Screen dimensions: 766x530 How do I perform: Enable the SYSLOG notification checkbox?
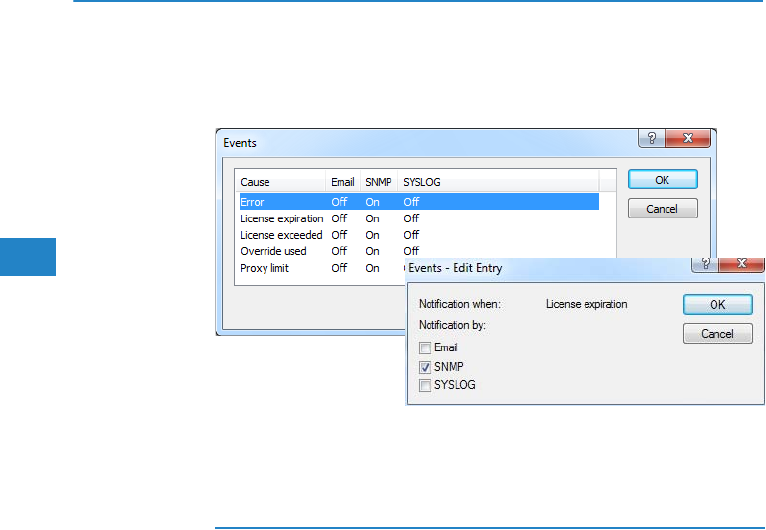[x=425, y=385]
